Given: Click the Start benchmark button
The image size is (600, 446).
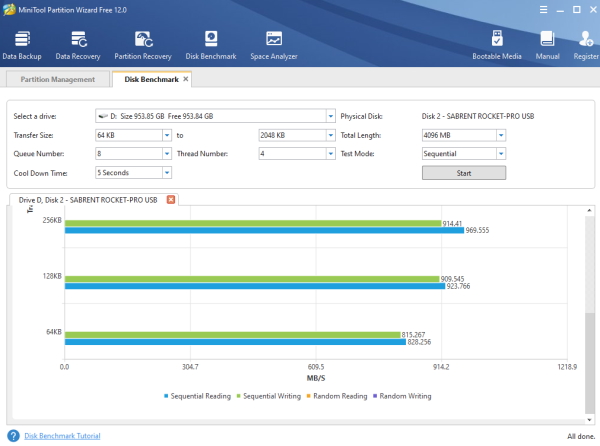Looking at the screenshot, I should [x=464, y=173].
